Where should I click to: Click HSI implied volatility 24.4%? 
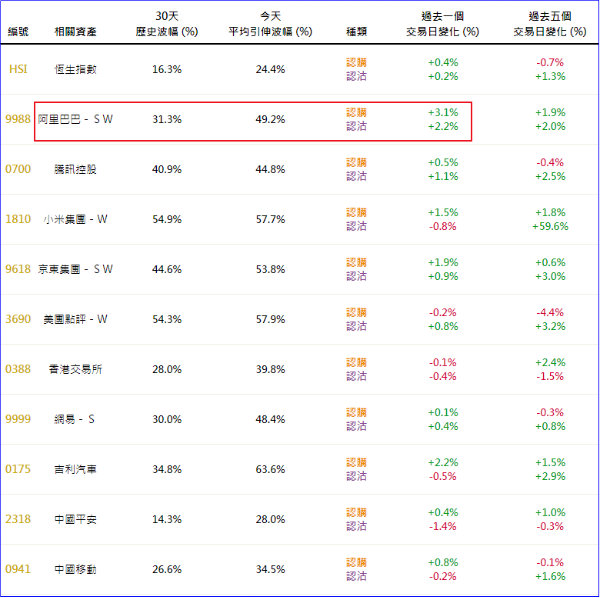[x=270, y=69]
